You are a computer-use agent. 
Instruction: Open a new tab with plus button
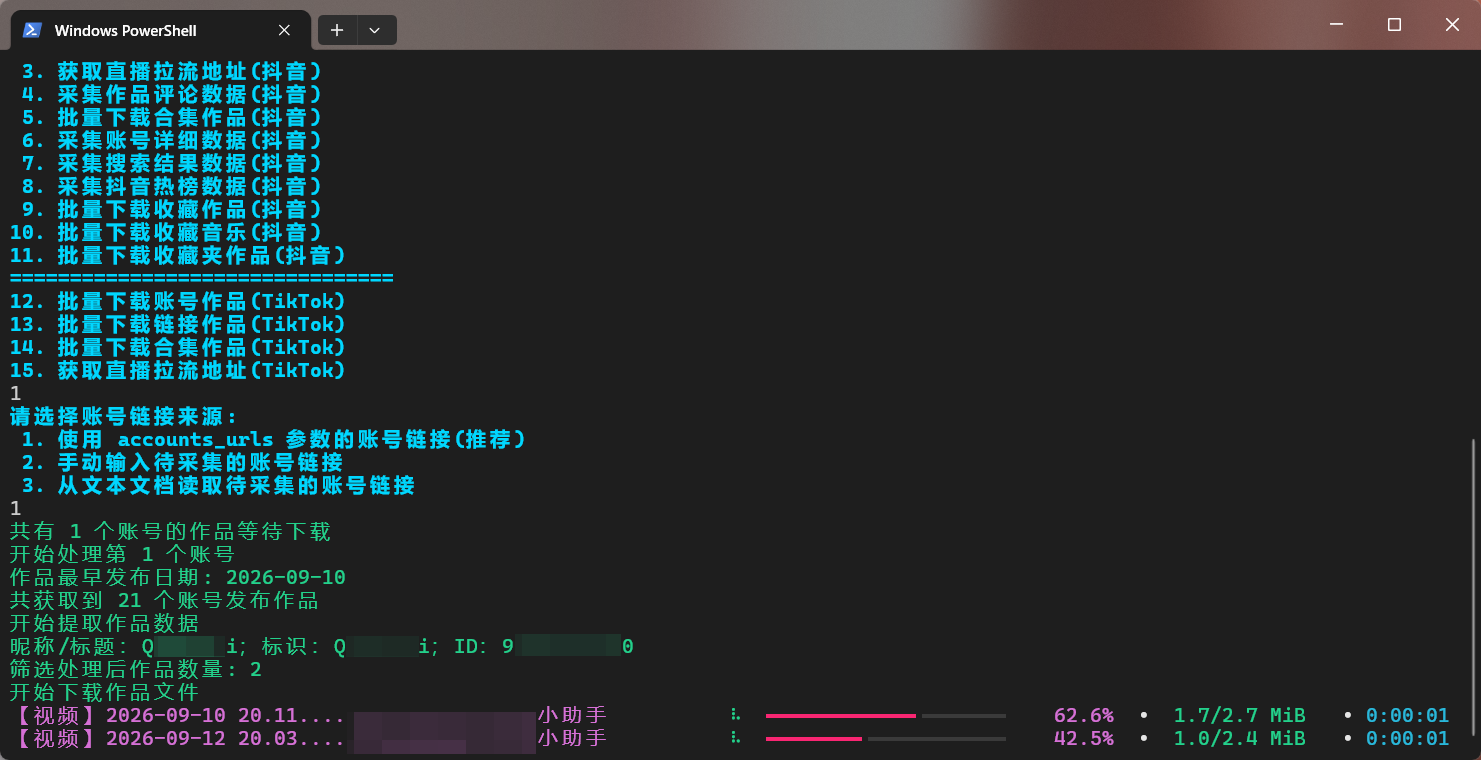[337, 30]
